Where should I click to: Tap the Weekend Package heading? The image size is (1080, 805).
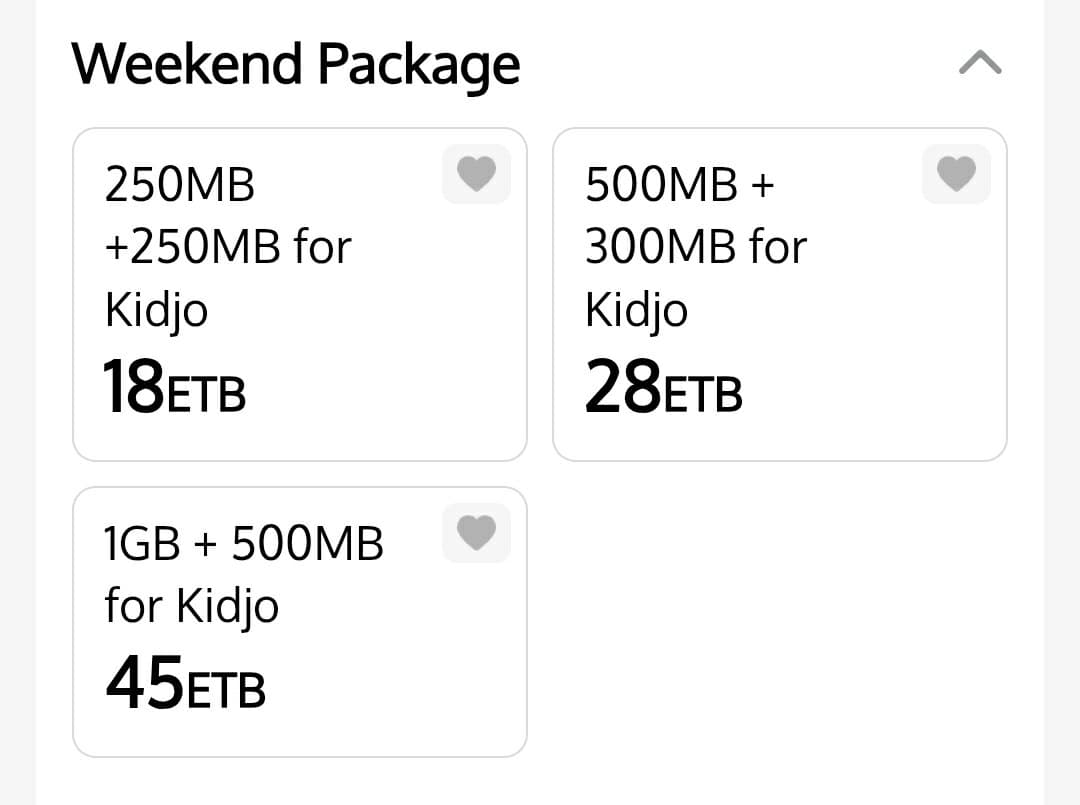tap(295, 65)
